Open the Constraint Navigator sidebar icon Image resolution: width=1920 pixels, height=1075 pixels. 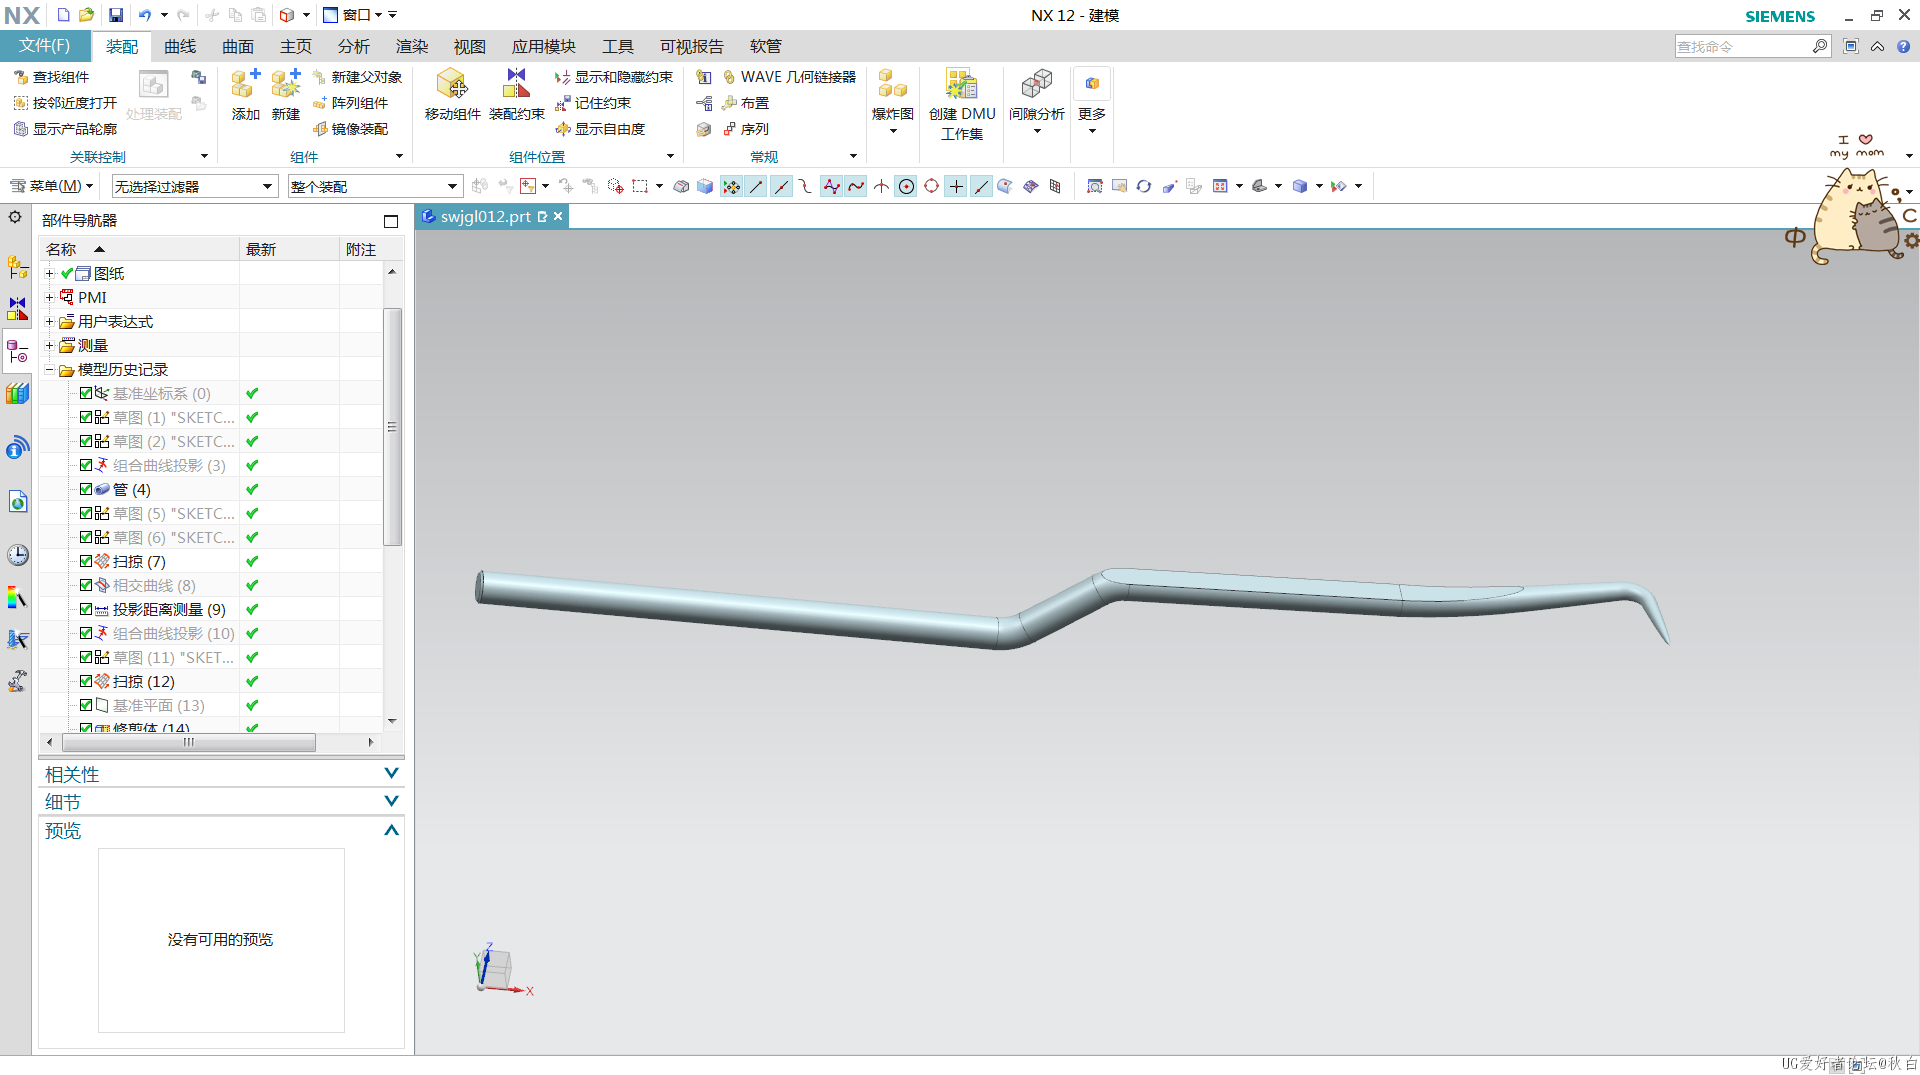point(17,309)
